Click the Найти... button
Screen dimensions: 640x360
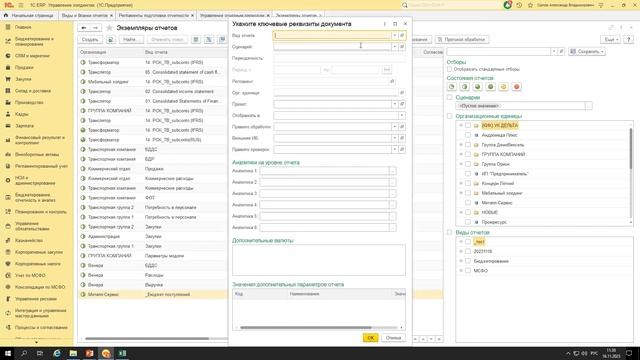click(131, 40)
